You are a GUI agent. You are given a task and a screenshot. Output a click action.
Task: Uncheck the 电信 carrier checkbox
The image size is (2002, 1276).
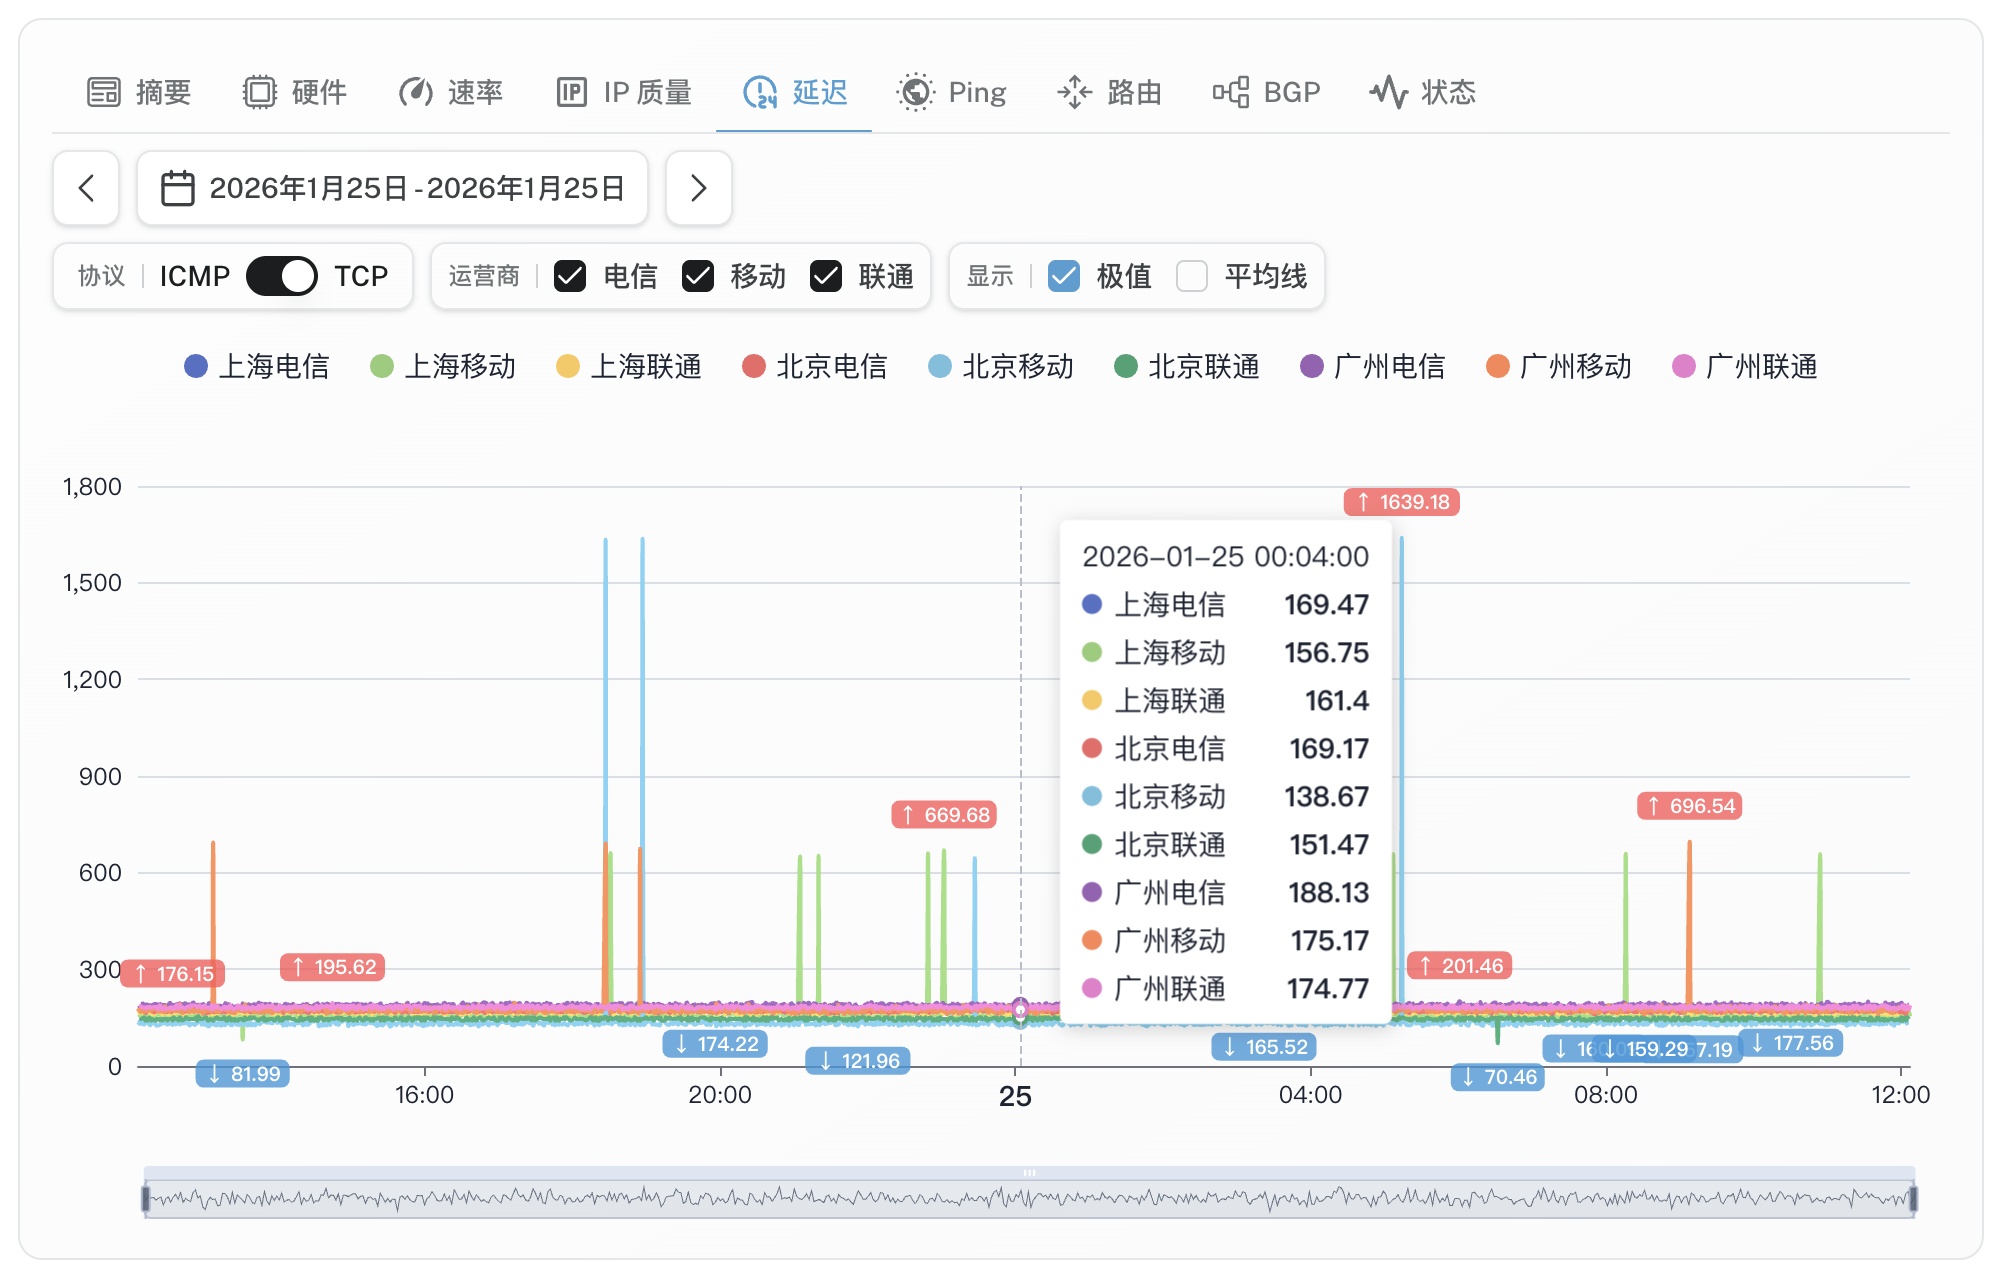coord(570,276)
